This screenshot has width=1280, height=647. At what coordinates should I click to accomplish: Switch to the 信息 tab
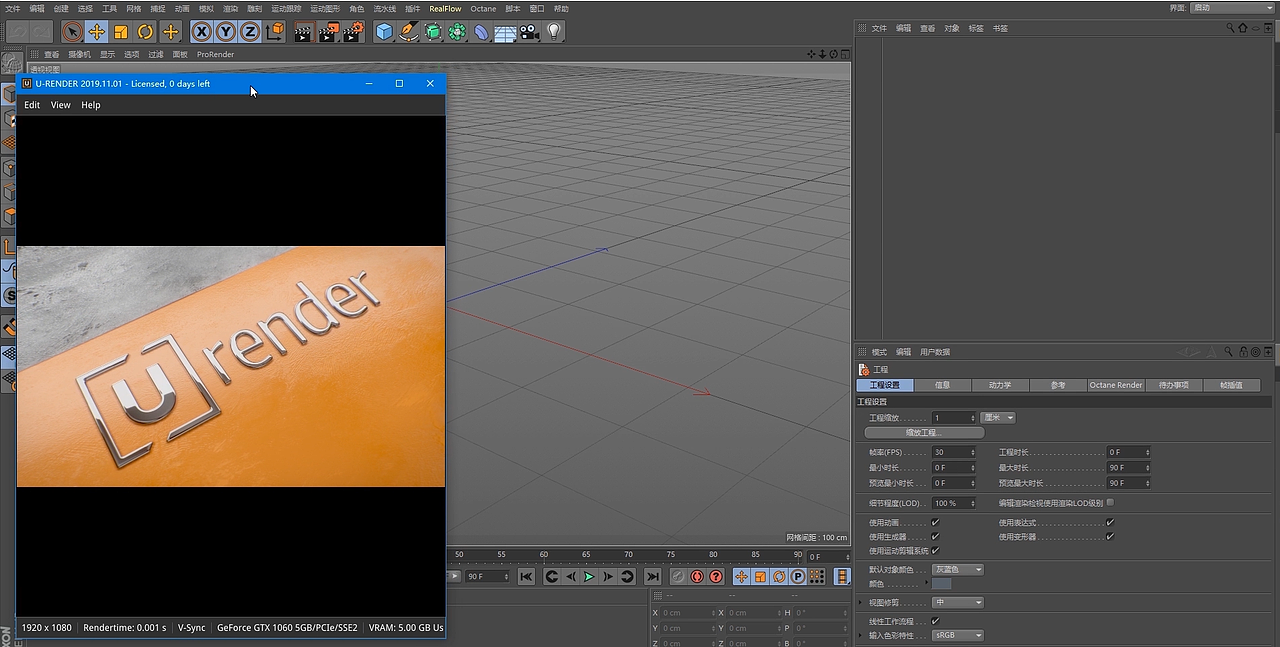point(942,385)
